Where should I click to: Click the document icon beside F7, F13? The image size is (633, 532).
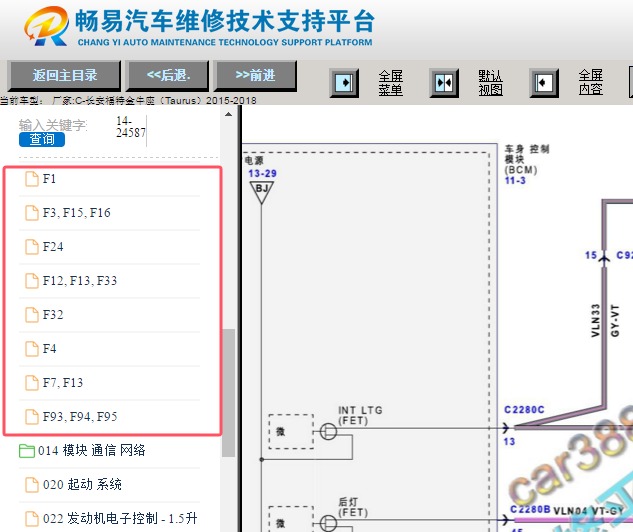[x=32, y=382]
